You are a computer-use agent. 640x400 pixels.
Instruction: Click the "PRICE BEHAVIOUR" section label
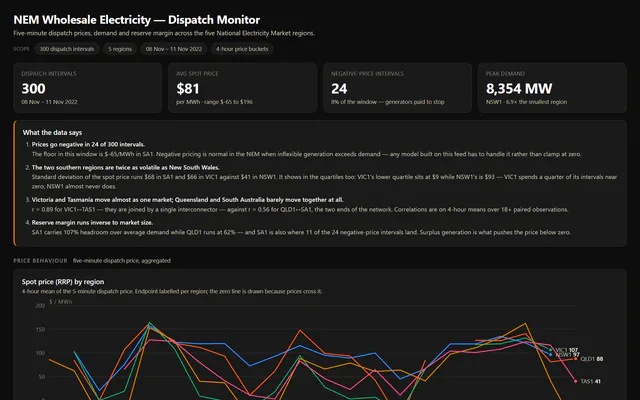[40, 261]
